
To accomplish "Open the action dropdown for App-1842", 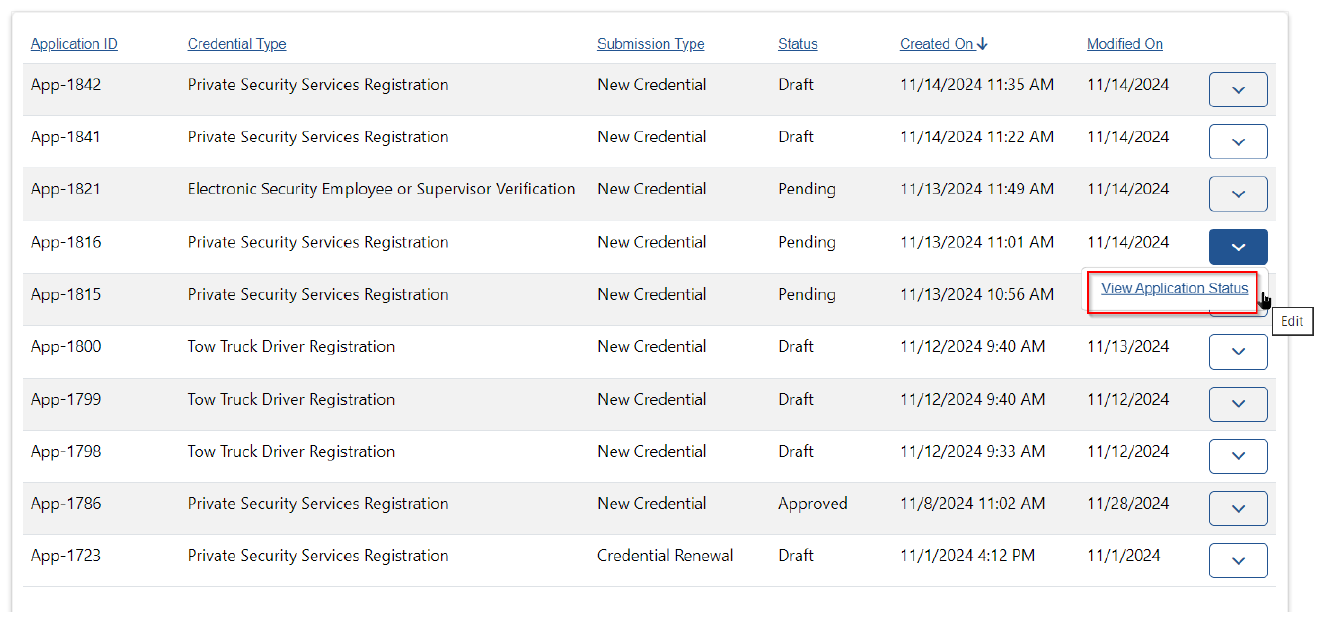I will click(1237, 90).
